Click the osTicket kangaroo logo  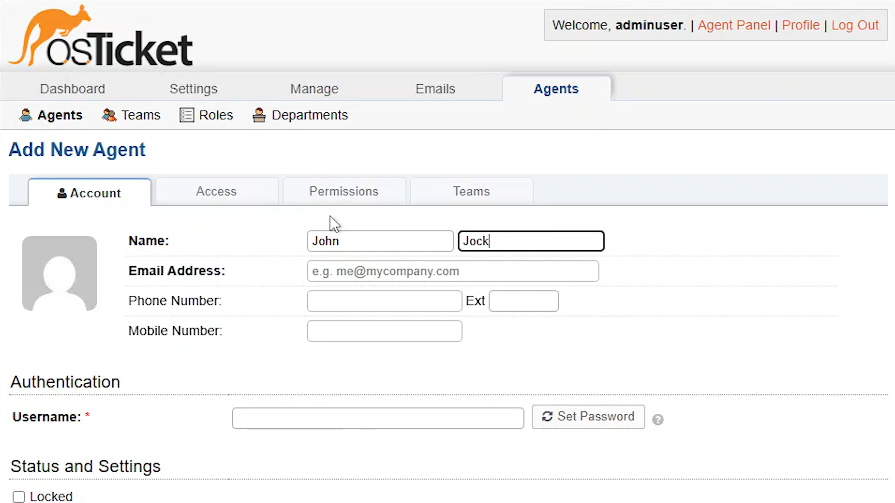click(100, 36)
